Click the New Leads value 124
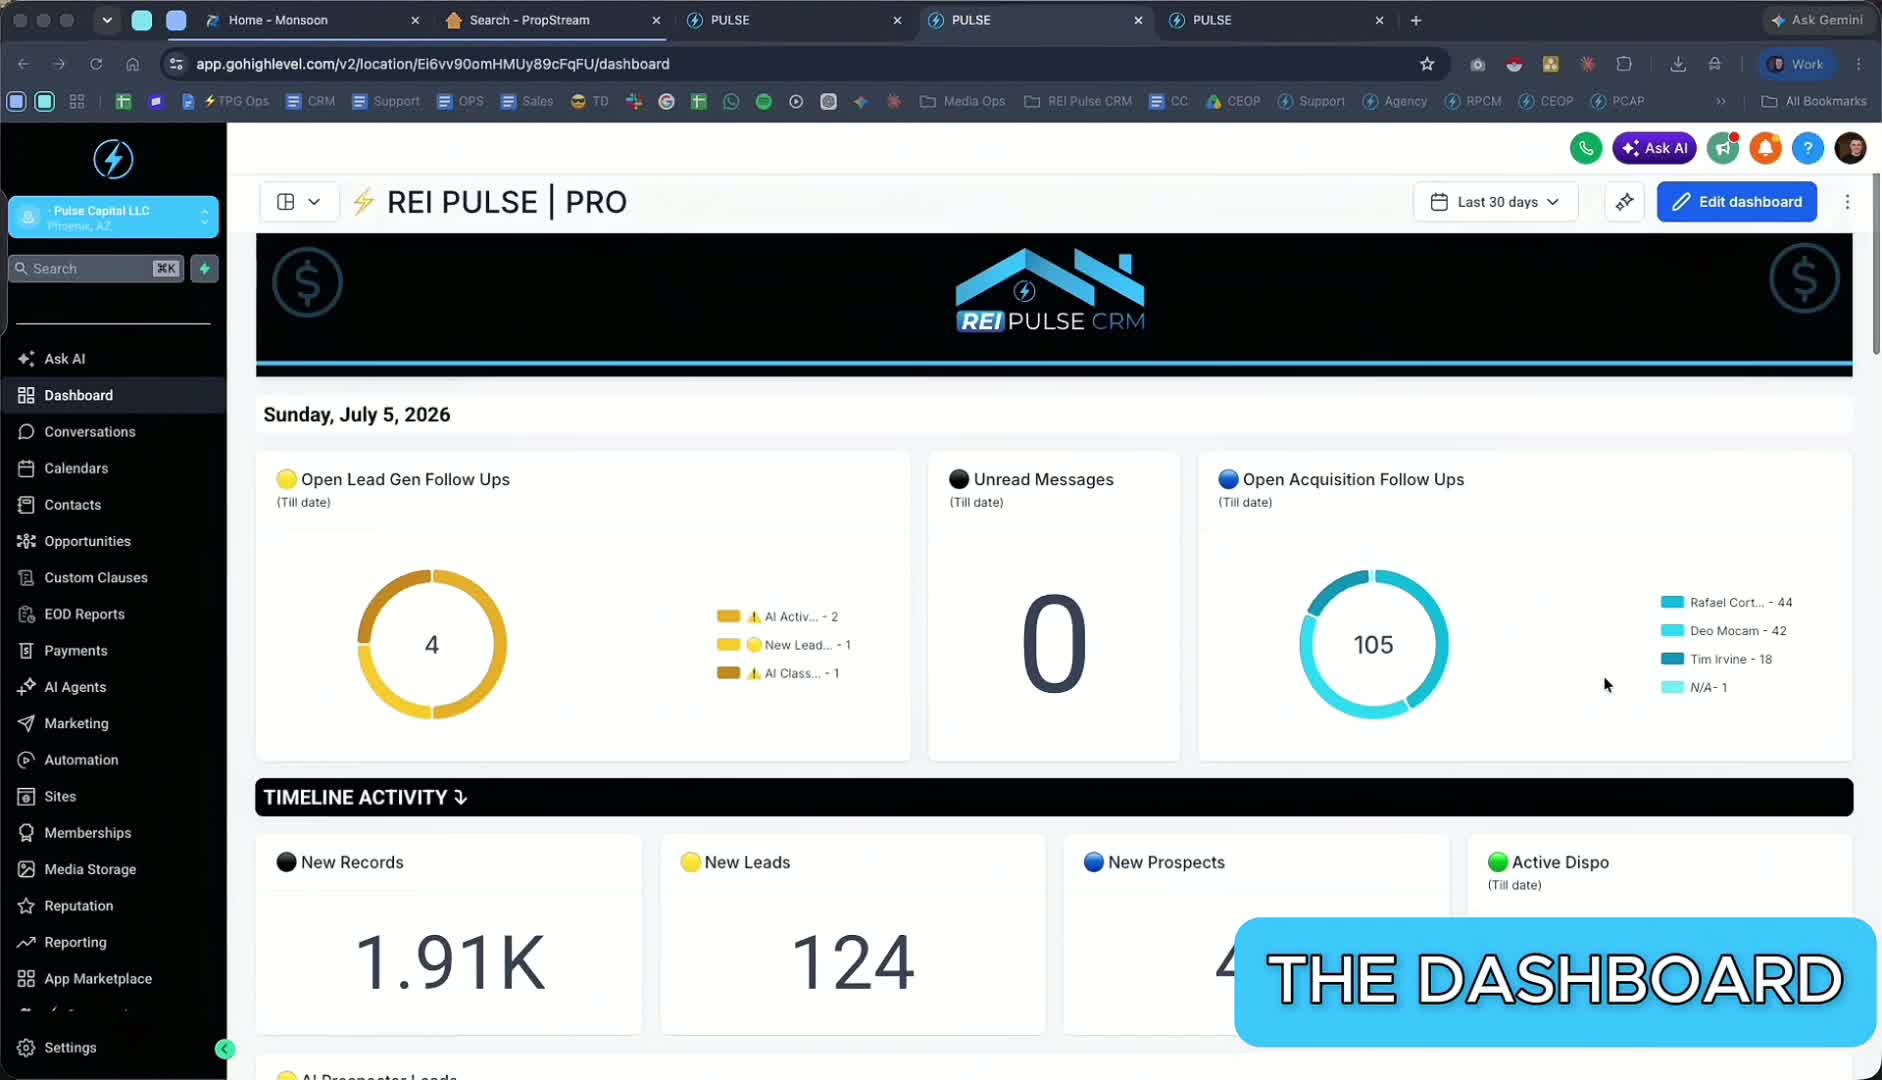Screen dimensions: 1882x1080 click(x=853, y=963)
